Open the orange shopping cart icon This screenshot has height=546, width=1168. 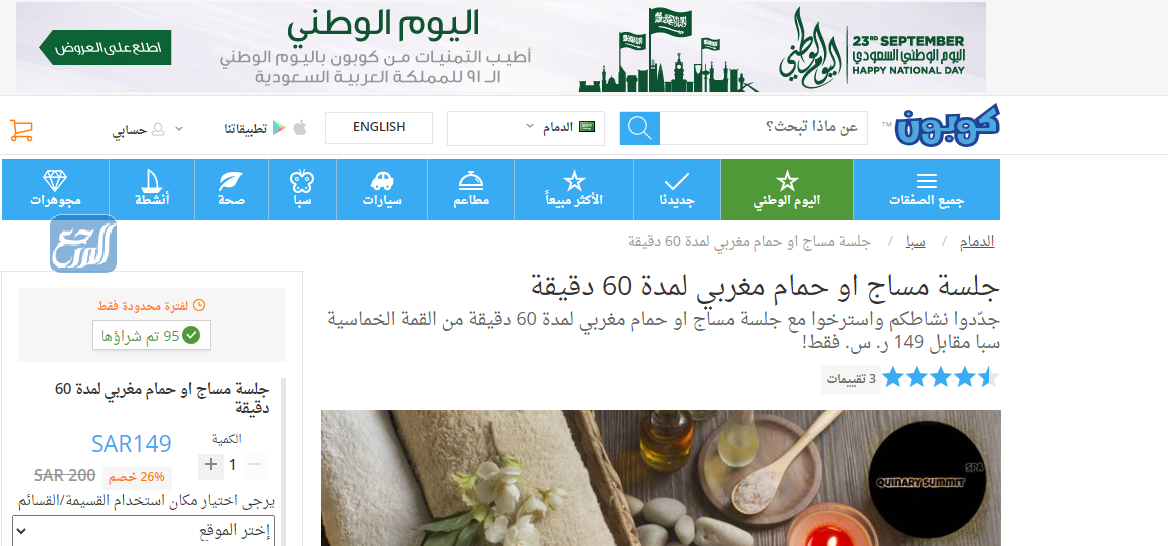(x=21, y=130)
